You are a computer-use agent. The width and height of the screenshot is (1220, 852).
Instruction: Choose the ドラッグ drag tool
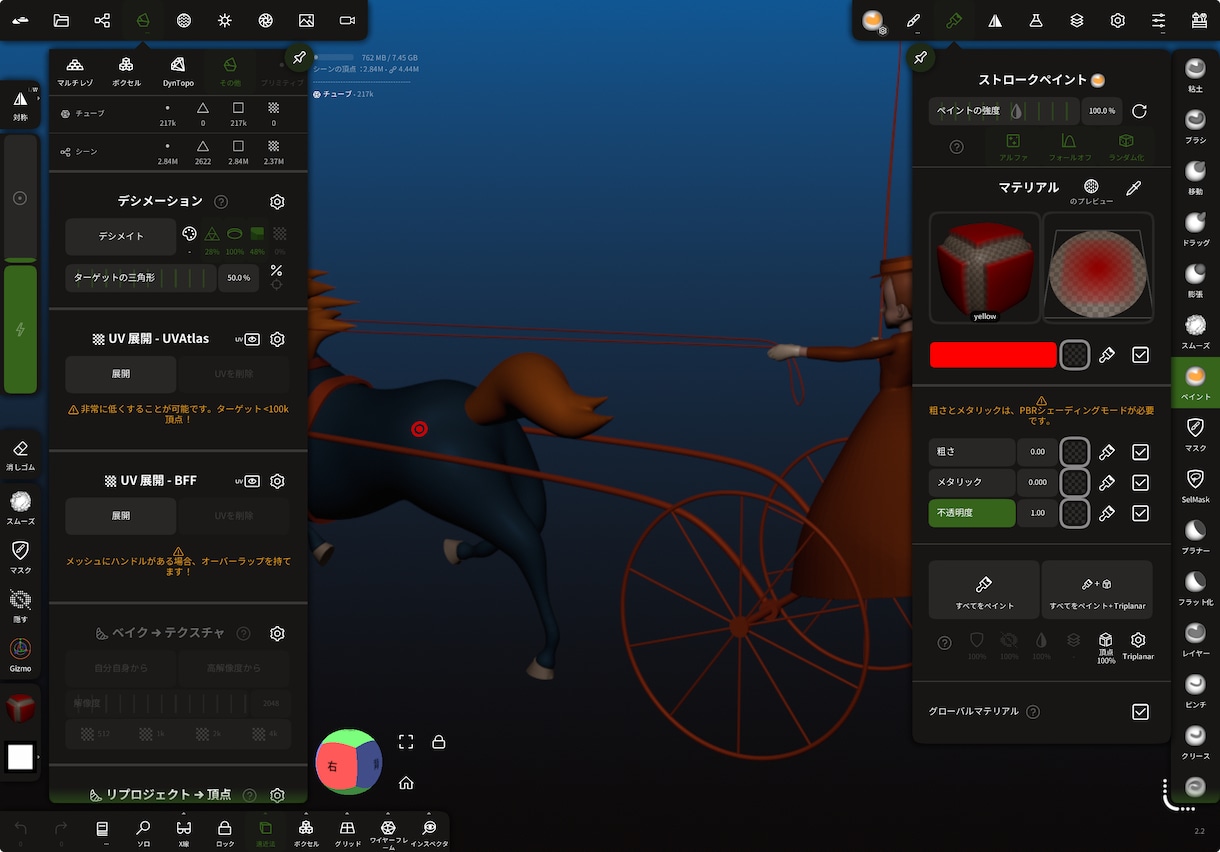(x=1195, y=229)
